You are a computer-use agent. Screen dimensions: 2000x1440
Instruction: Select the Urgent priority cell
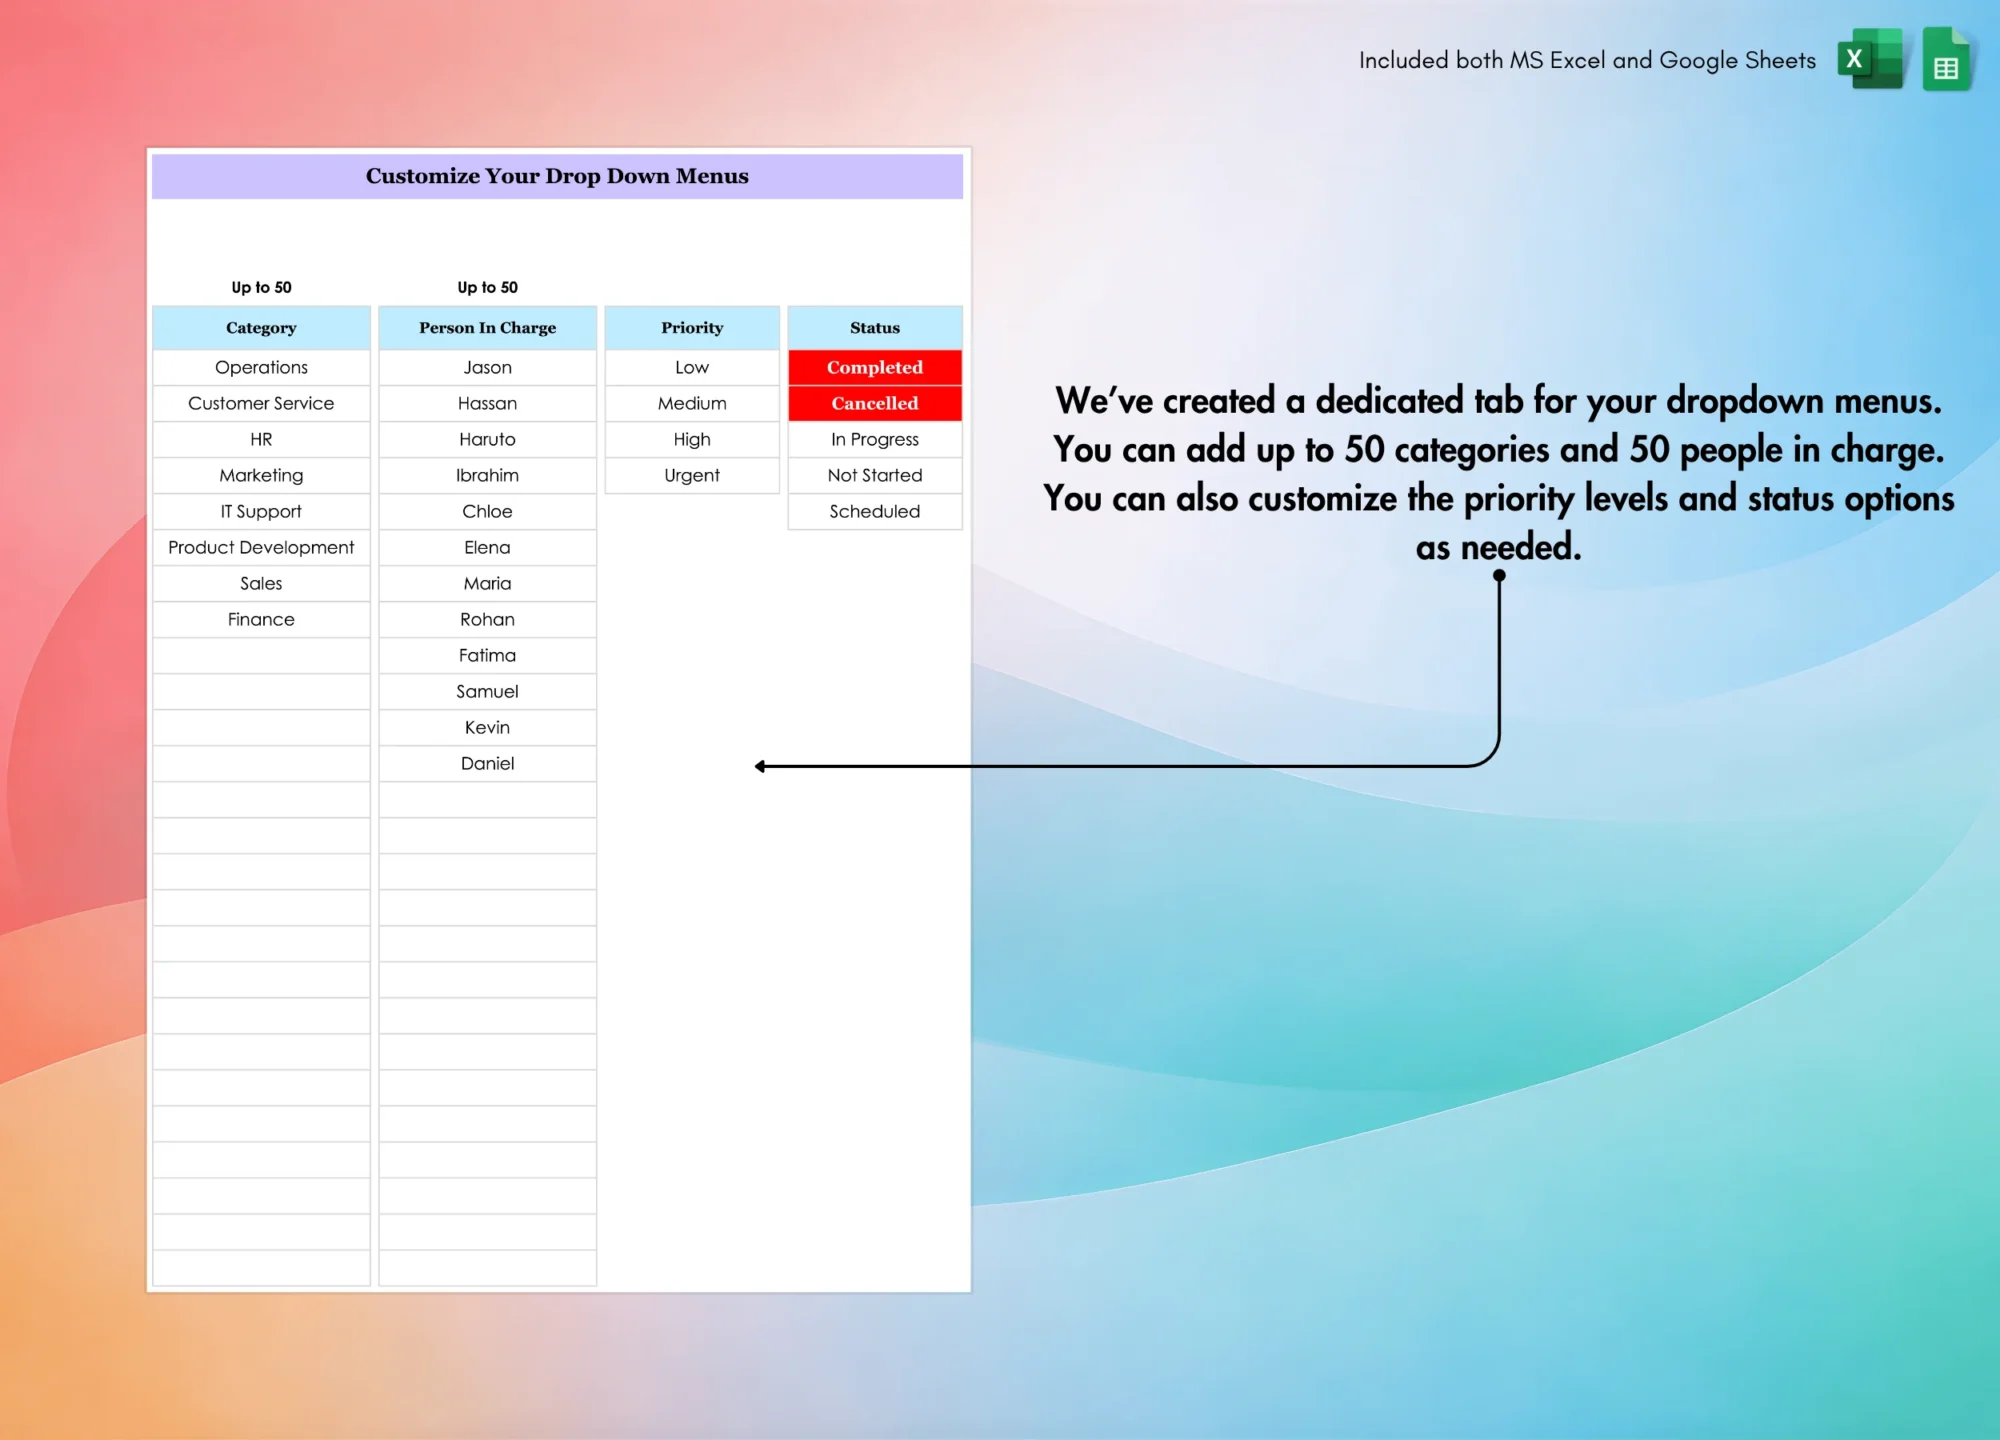tap(692, 475)
